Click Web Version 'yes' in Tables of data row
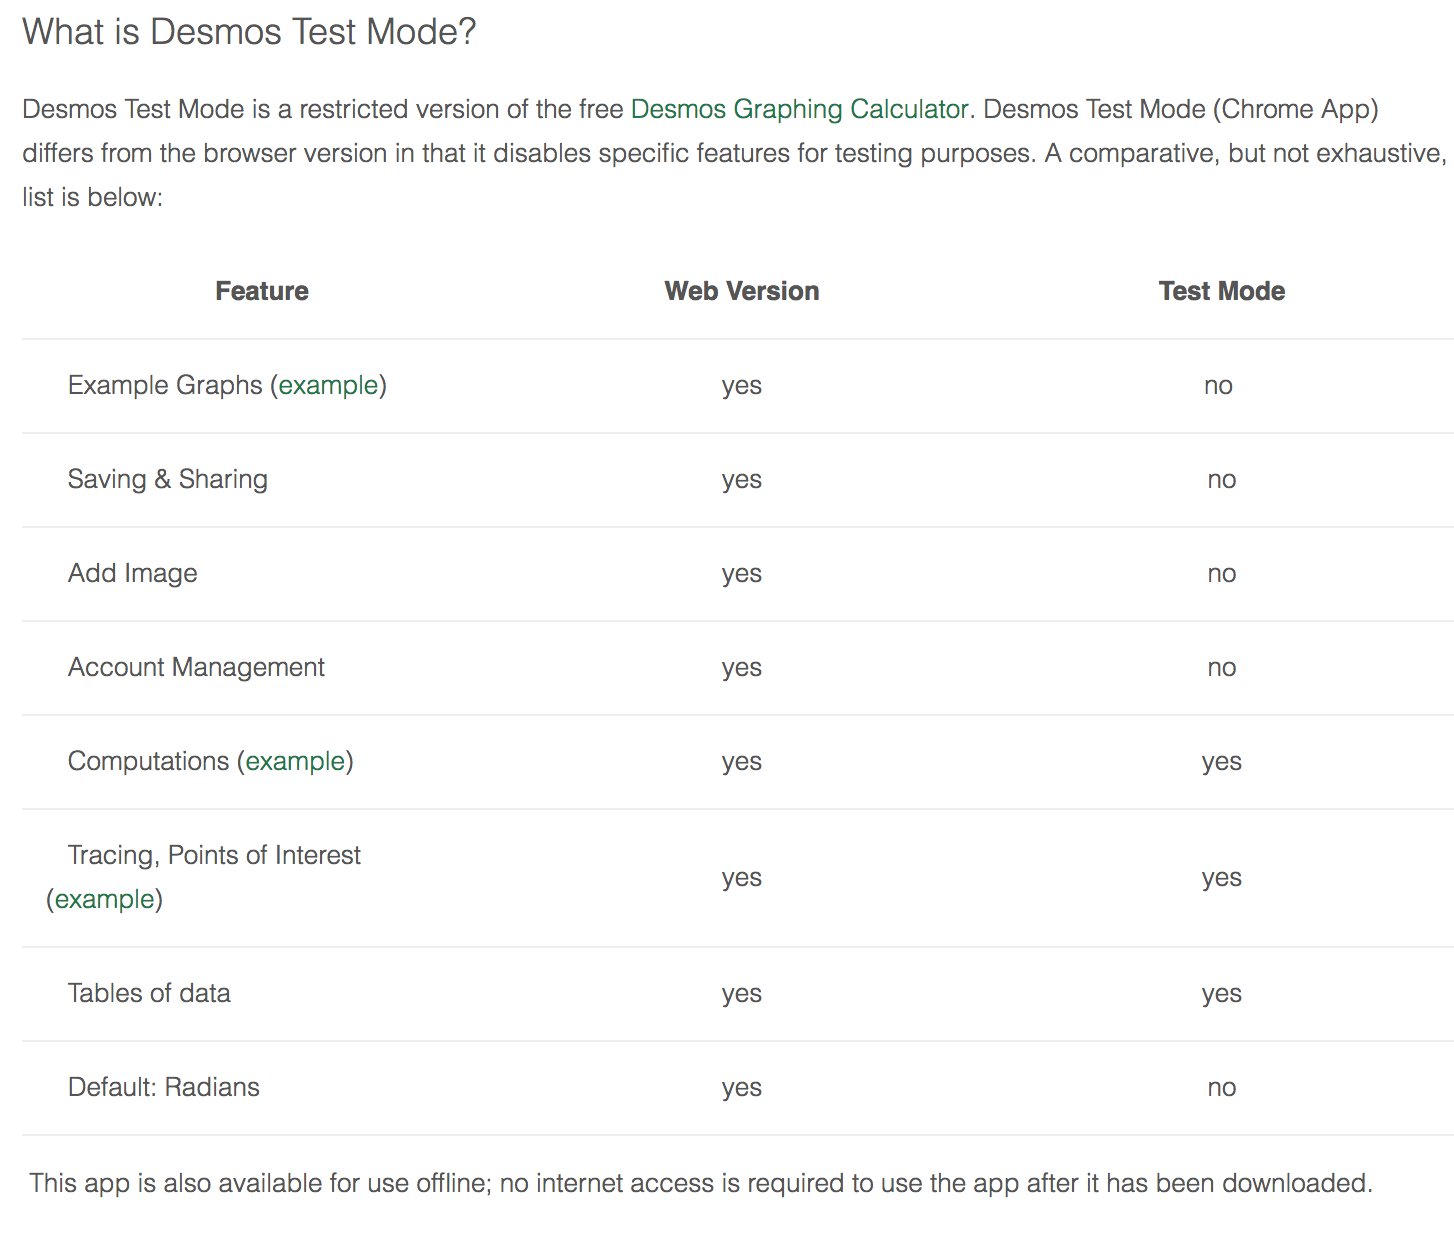The image size is (1454, 1238). [x=742, y=994]
